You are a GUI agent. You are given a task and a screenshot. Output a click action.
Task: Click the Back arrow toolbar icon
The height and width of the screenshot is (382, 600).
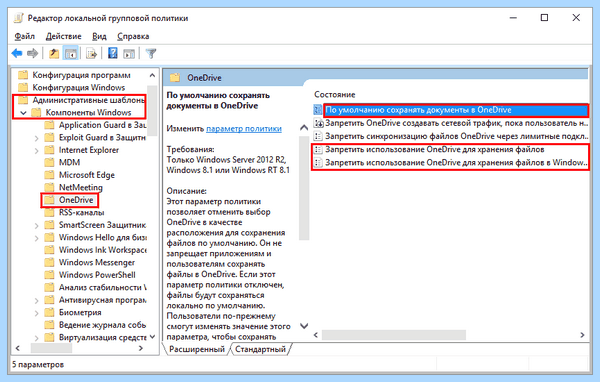tap(17, 53)
